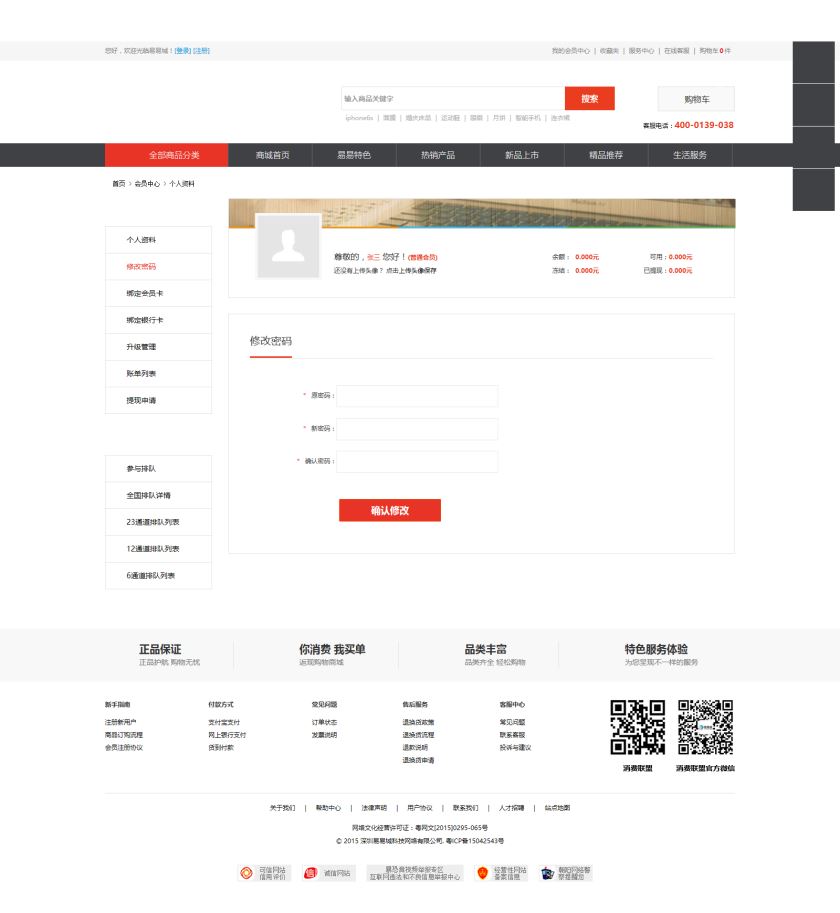
Task: Click the 诚信网站 certification badge
Action: click(329, 873)
